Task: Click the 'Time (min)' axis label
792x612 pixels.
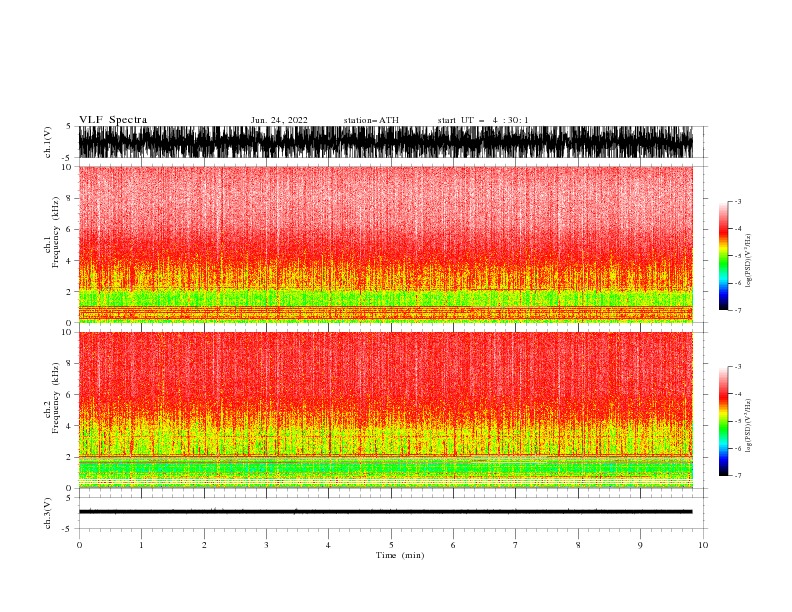Action: coord(400,555)
